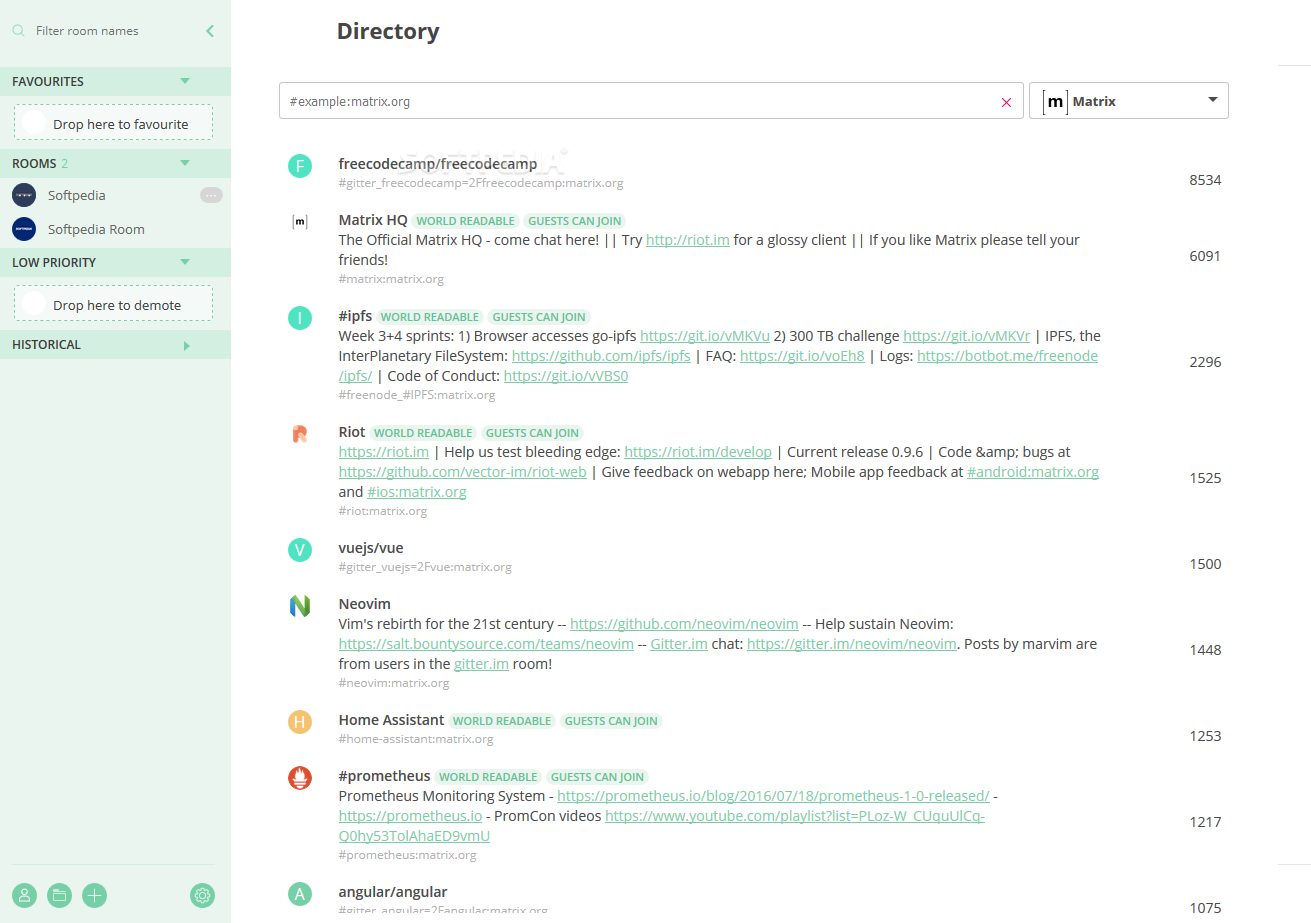Click the vuejs/vue room title
1311x923 pixels.
pyautogui.click(x=371, y=548)
